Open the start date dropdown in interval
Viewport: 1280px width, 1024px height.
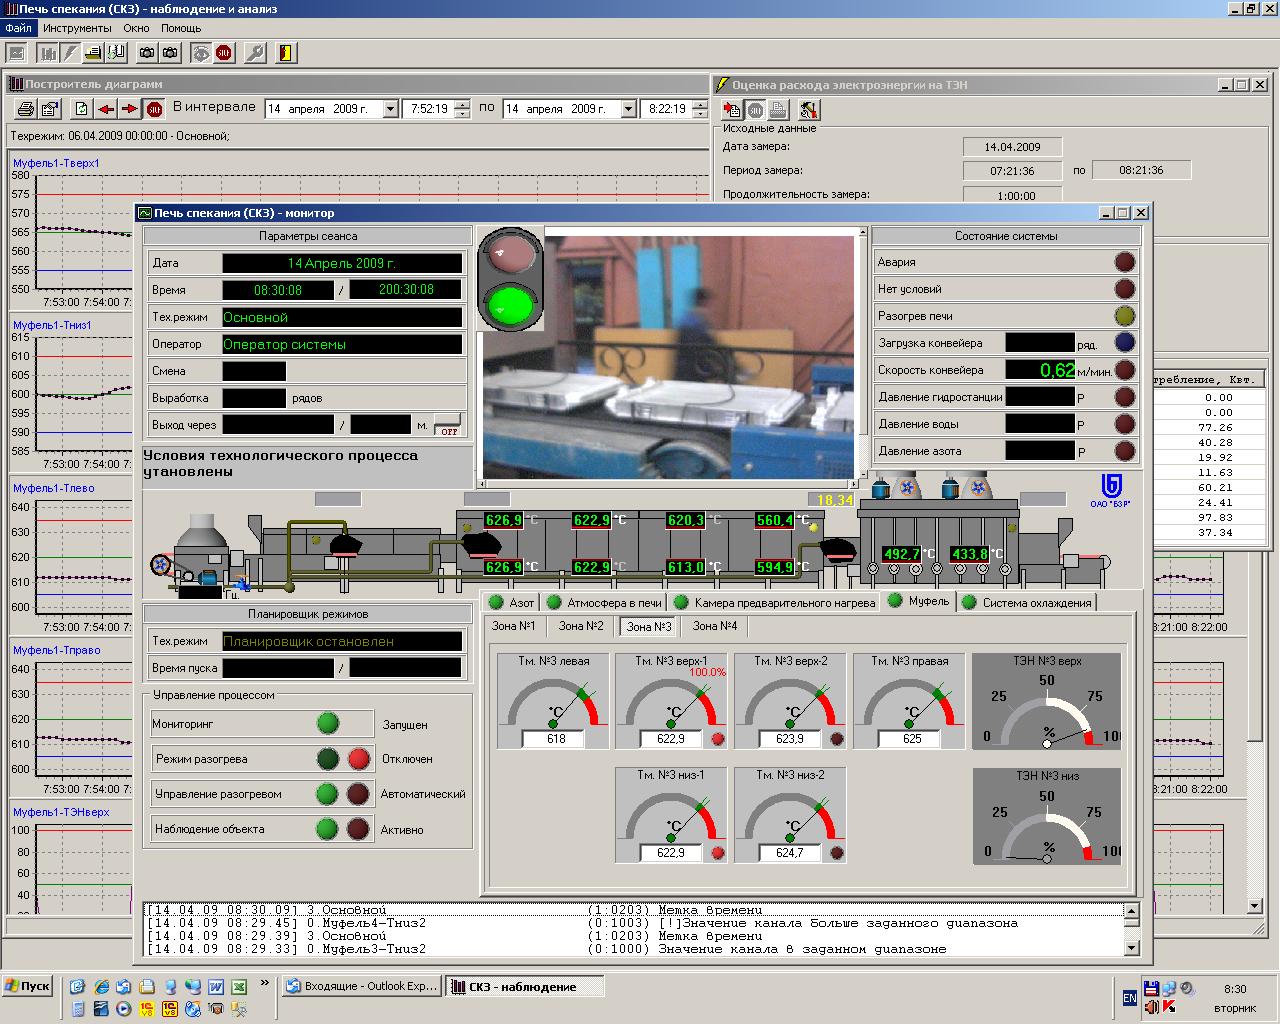pyautogui.click(x=391, y=109)
